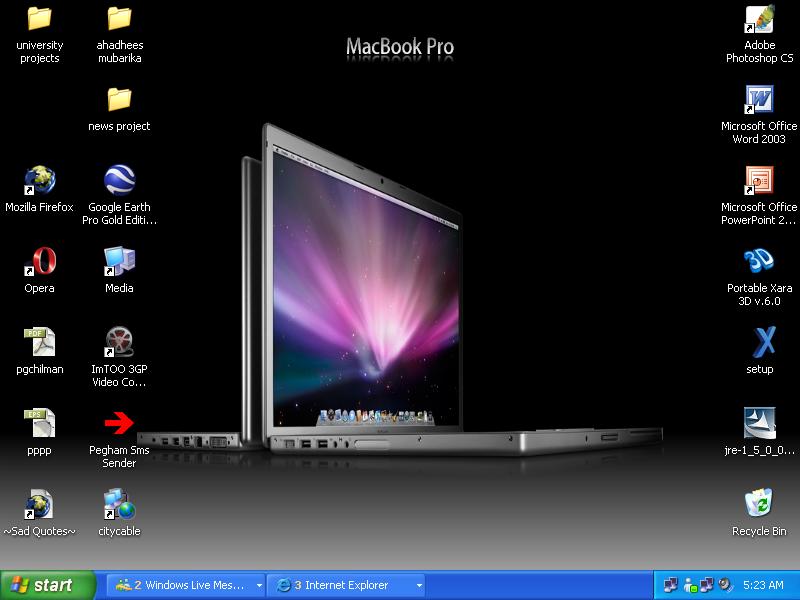
Task: Open Microsoft Office PowerPoint shortcut
Action: click(759, 182)
